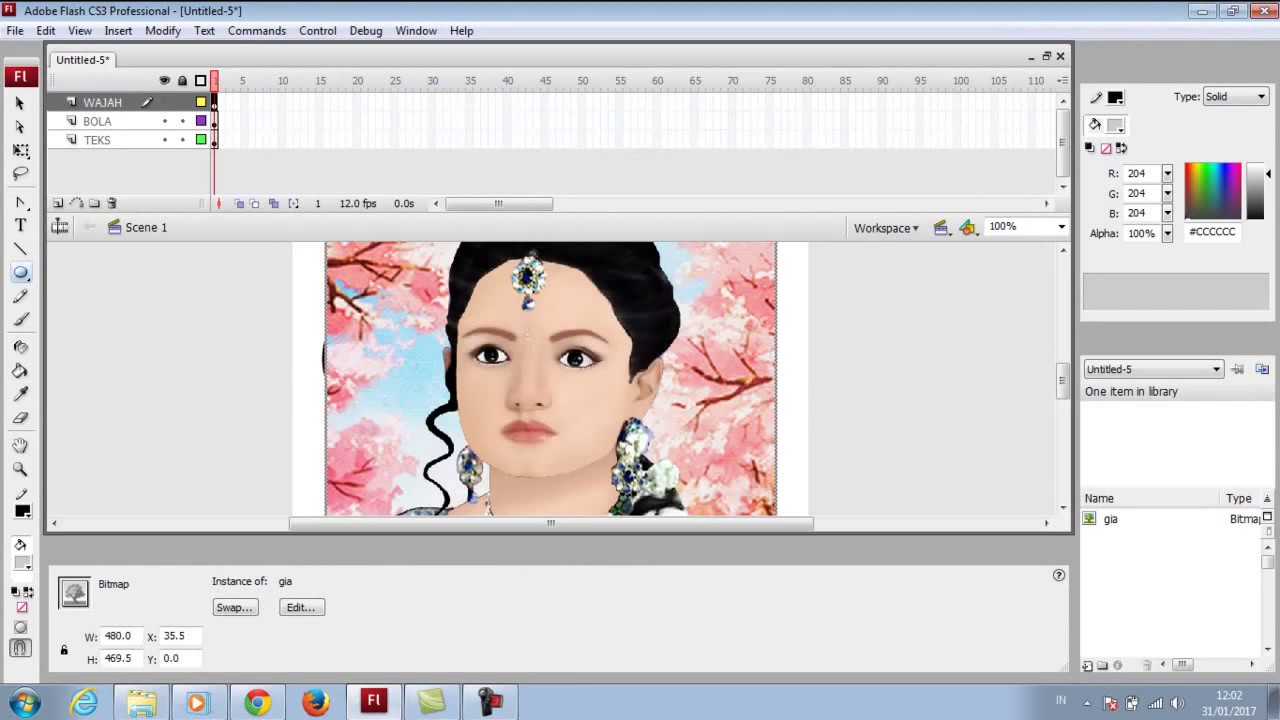Viewport: 1280px width, 720px height.
Task: Open the timeline panel options menu
Action: tap(1061, 81)
